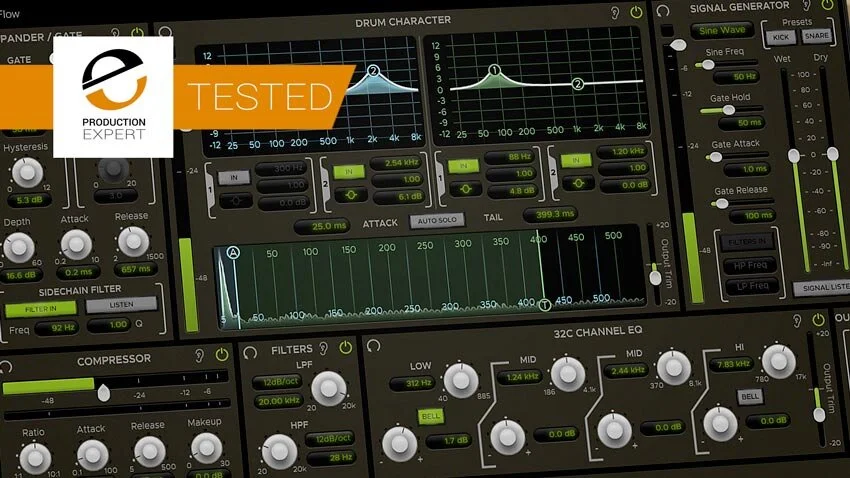This screenshot has width=850, height=478.
Task: Click the 25.0 ms attack value field
Action: tap(322, 226)
